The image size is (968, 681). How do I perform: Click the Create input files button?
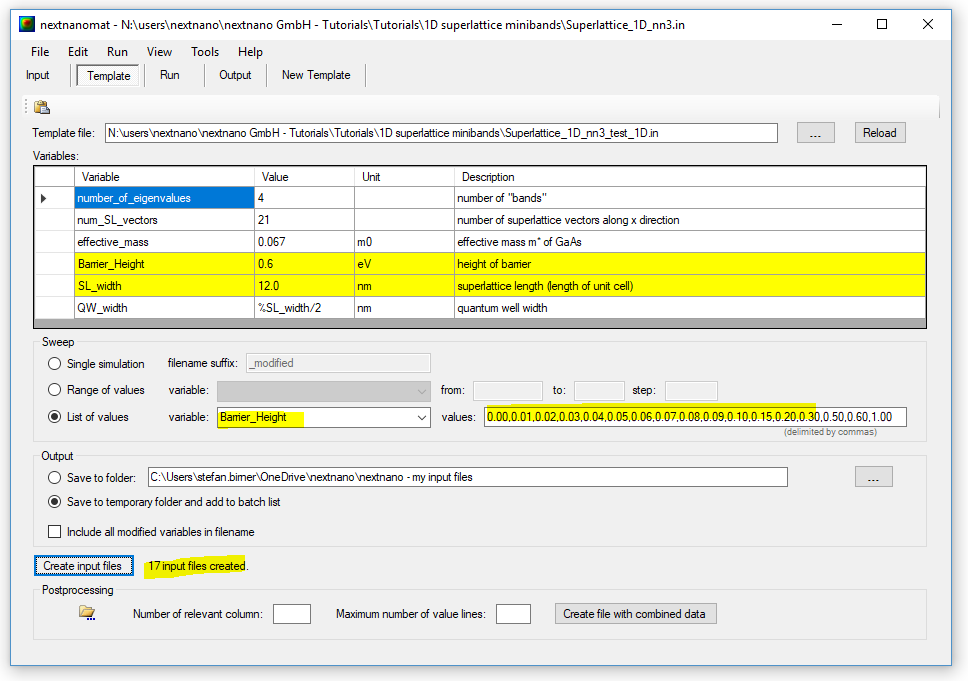coord(83,566)
